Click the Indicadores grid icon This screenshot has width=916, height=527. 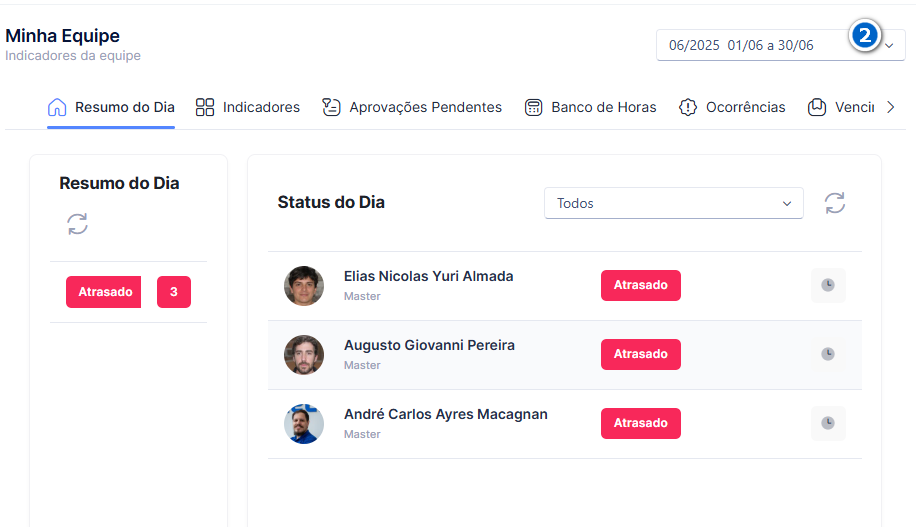[205, 108]
